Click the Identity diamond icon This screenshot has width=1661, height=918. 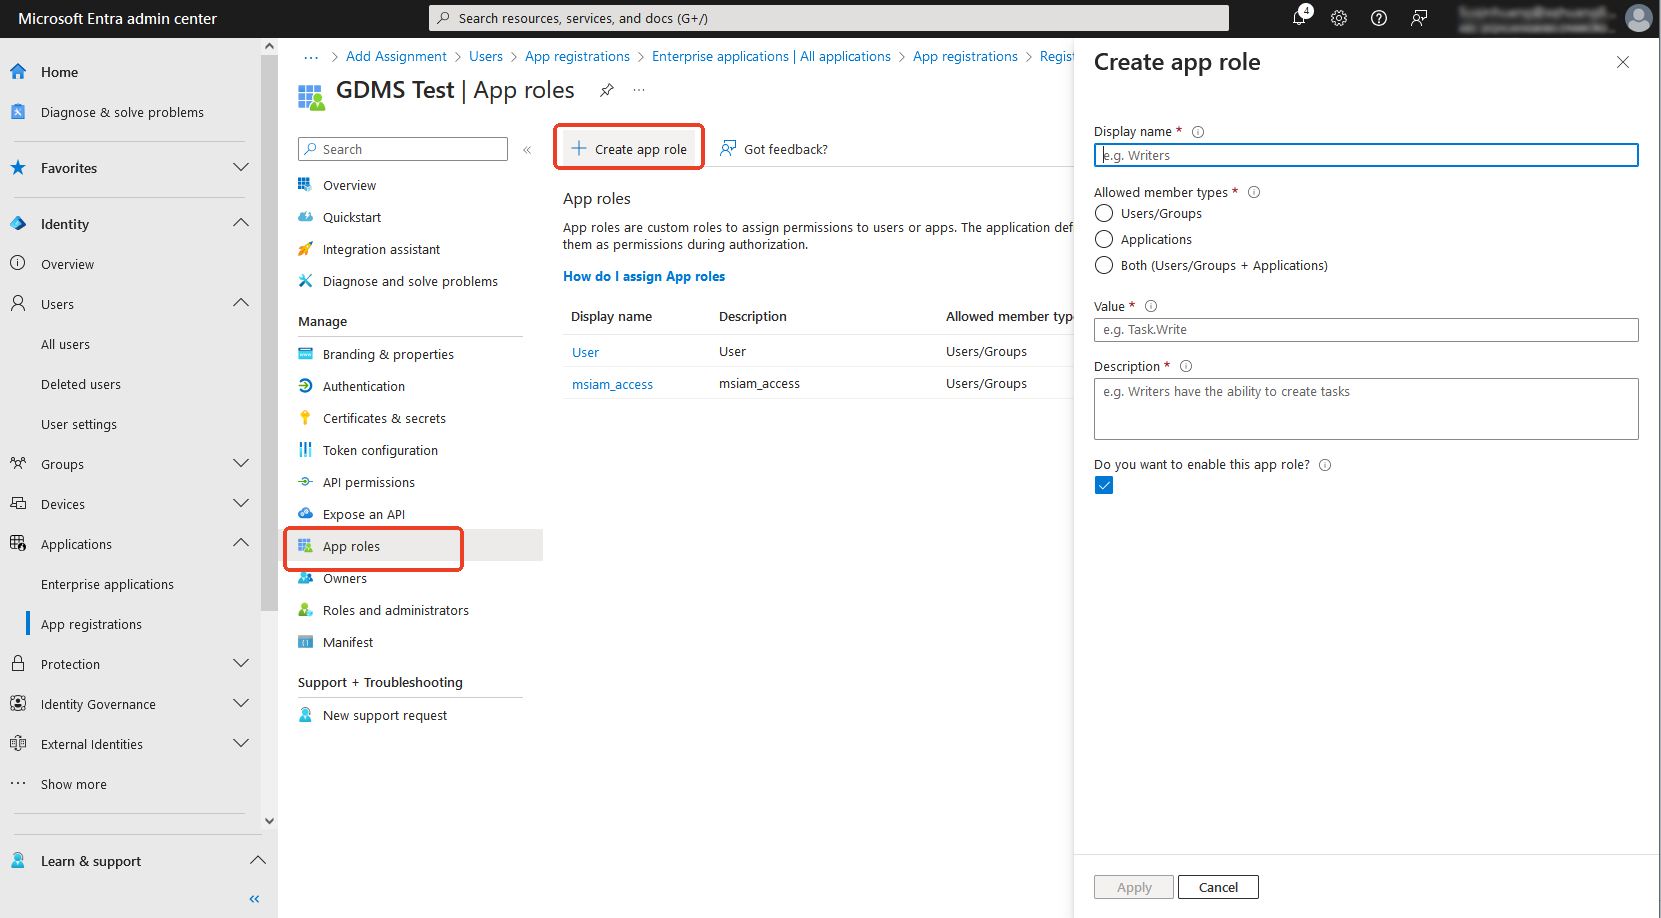tap(18, 224)
